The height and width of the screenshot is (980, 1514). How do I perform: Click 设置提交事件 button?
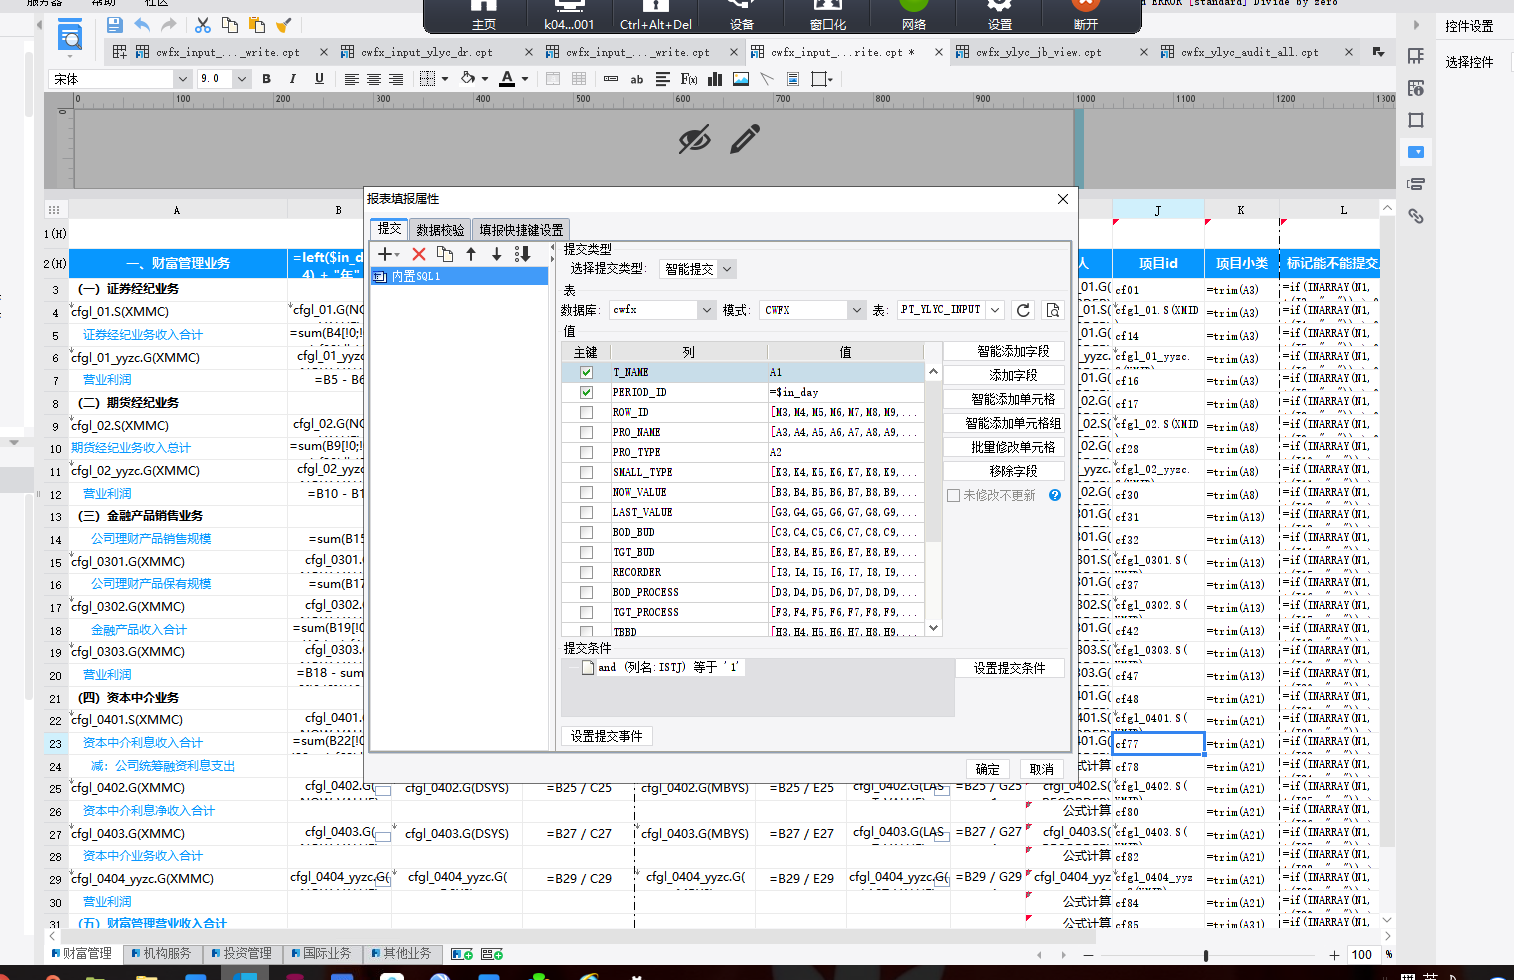pos(607,736)
